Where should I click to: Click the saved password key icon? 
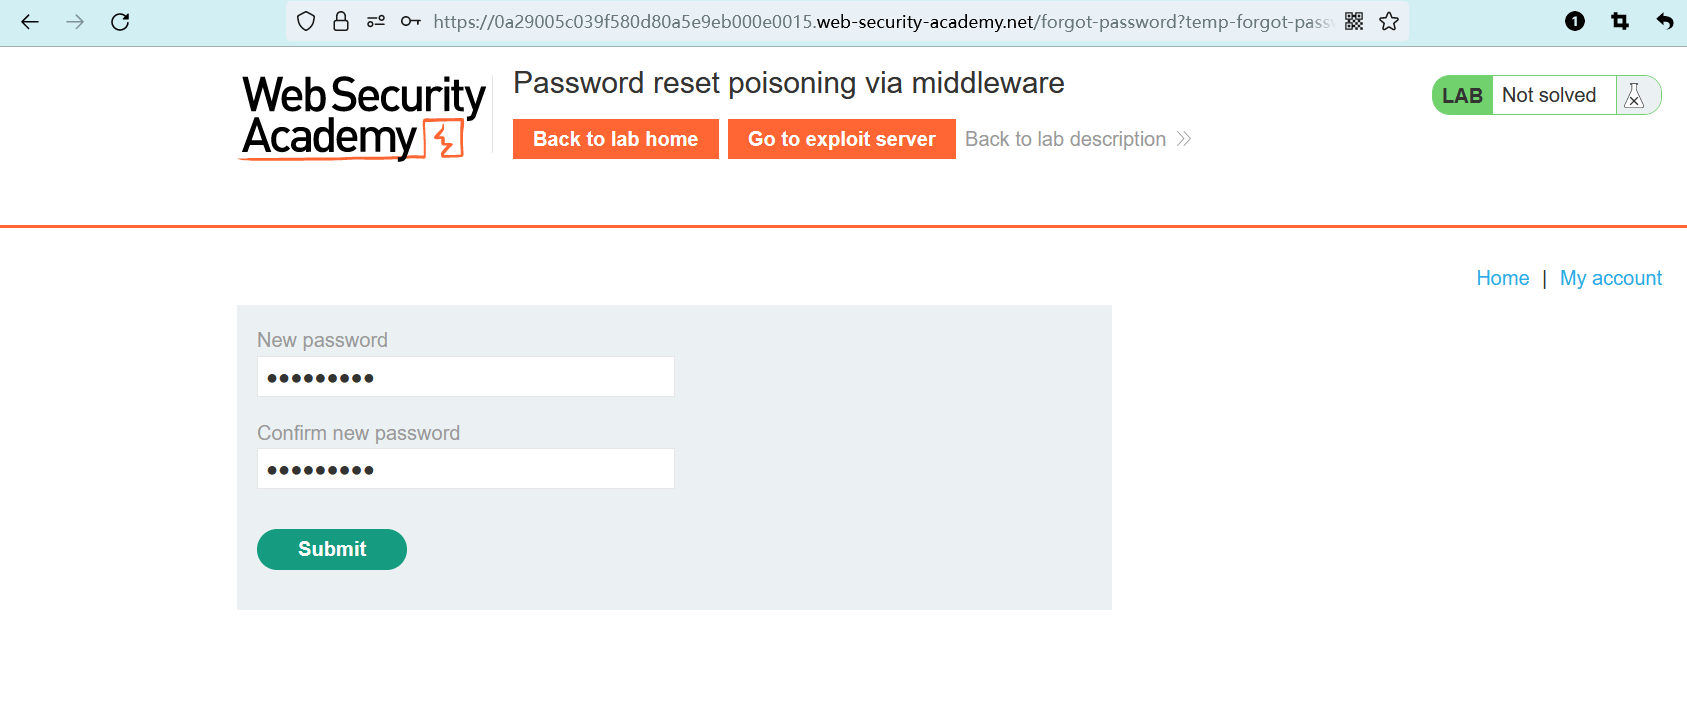tap(410, 22)
